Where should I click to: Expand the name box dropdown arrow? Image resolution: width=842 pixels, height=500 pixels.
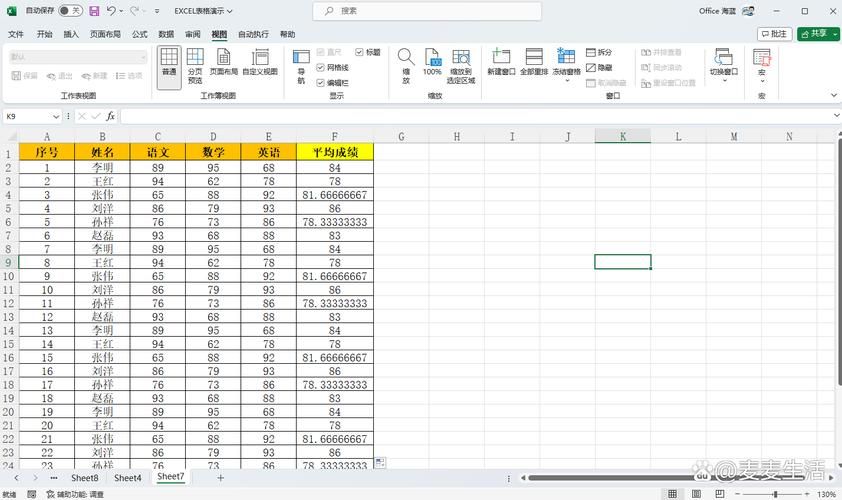(56, 116)
